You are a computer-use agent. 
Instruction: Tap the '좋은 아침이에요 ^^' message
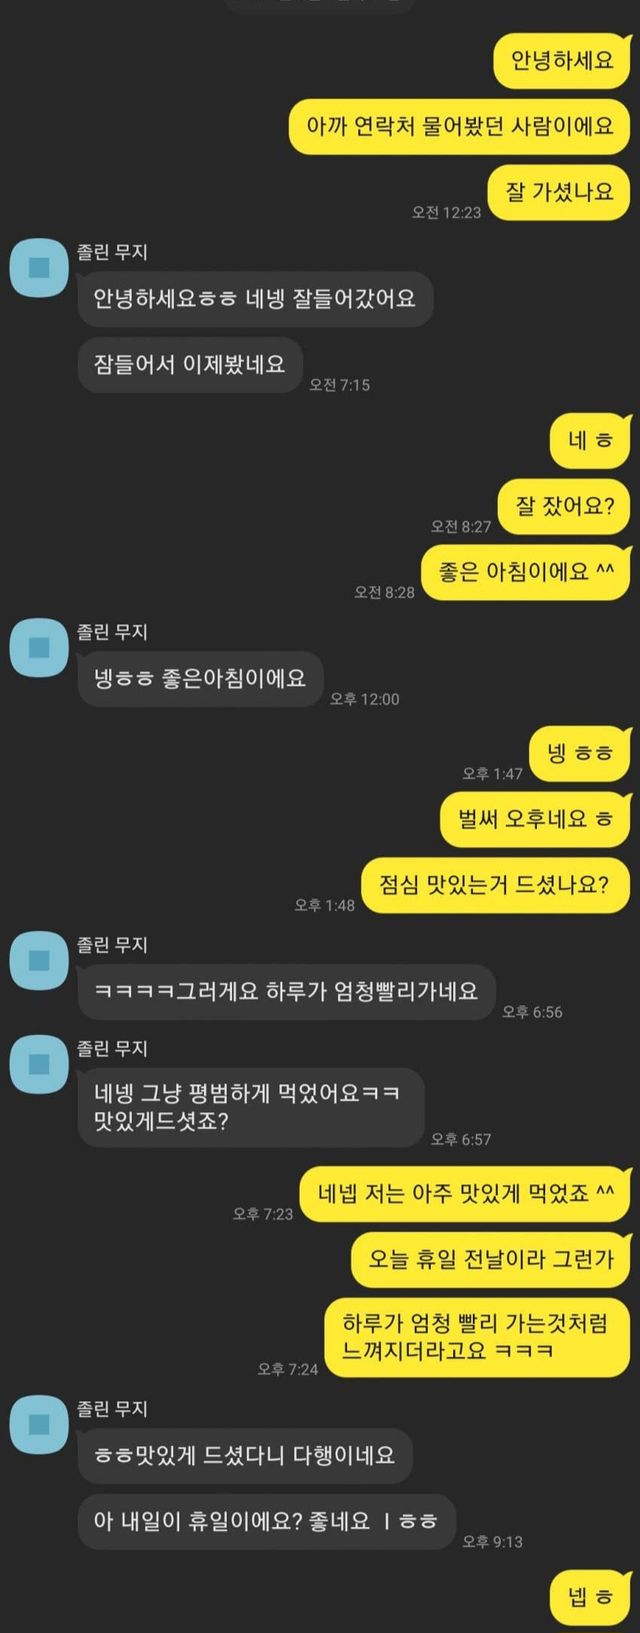tap(526, 572)
